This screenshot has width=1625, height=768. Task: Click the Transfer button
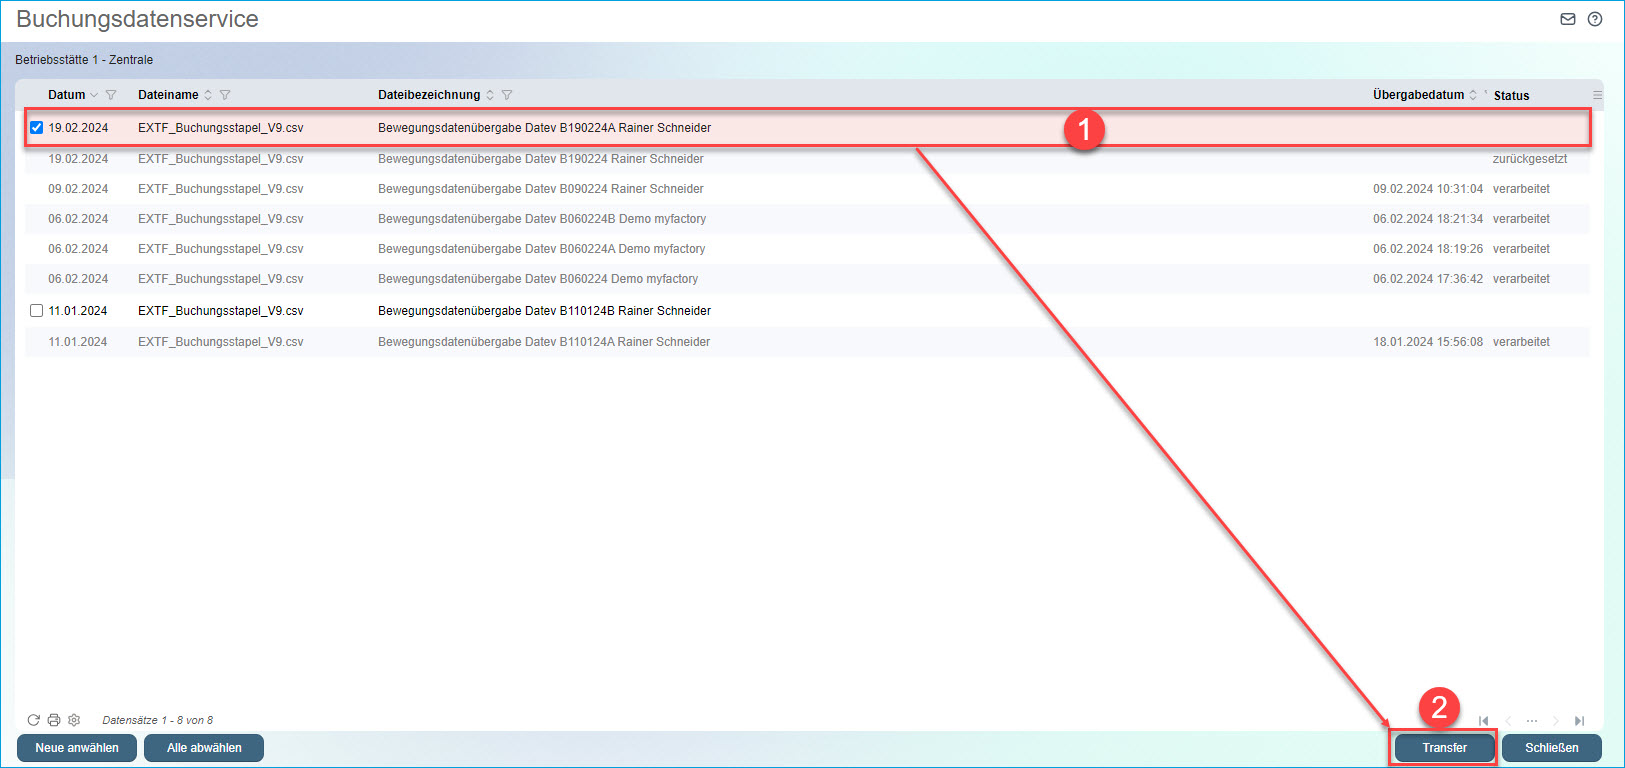(1444, 748)
